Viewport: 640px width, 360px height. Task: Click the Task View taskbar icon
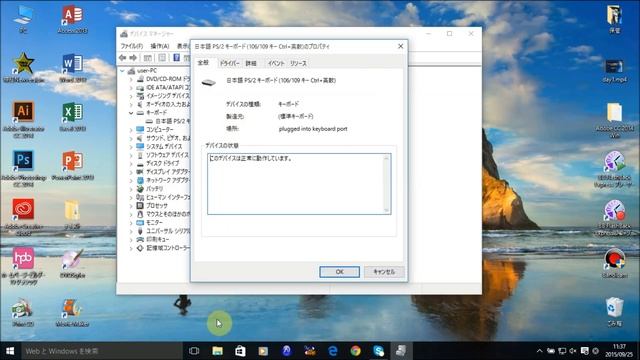pos(194,351)
